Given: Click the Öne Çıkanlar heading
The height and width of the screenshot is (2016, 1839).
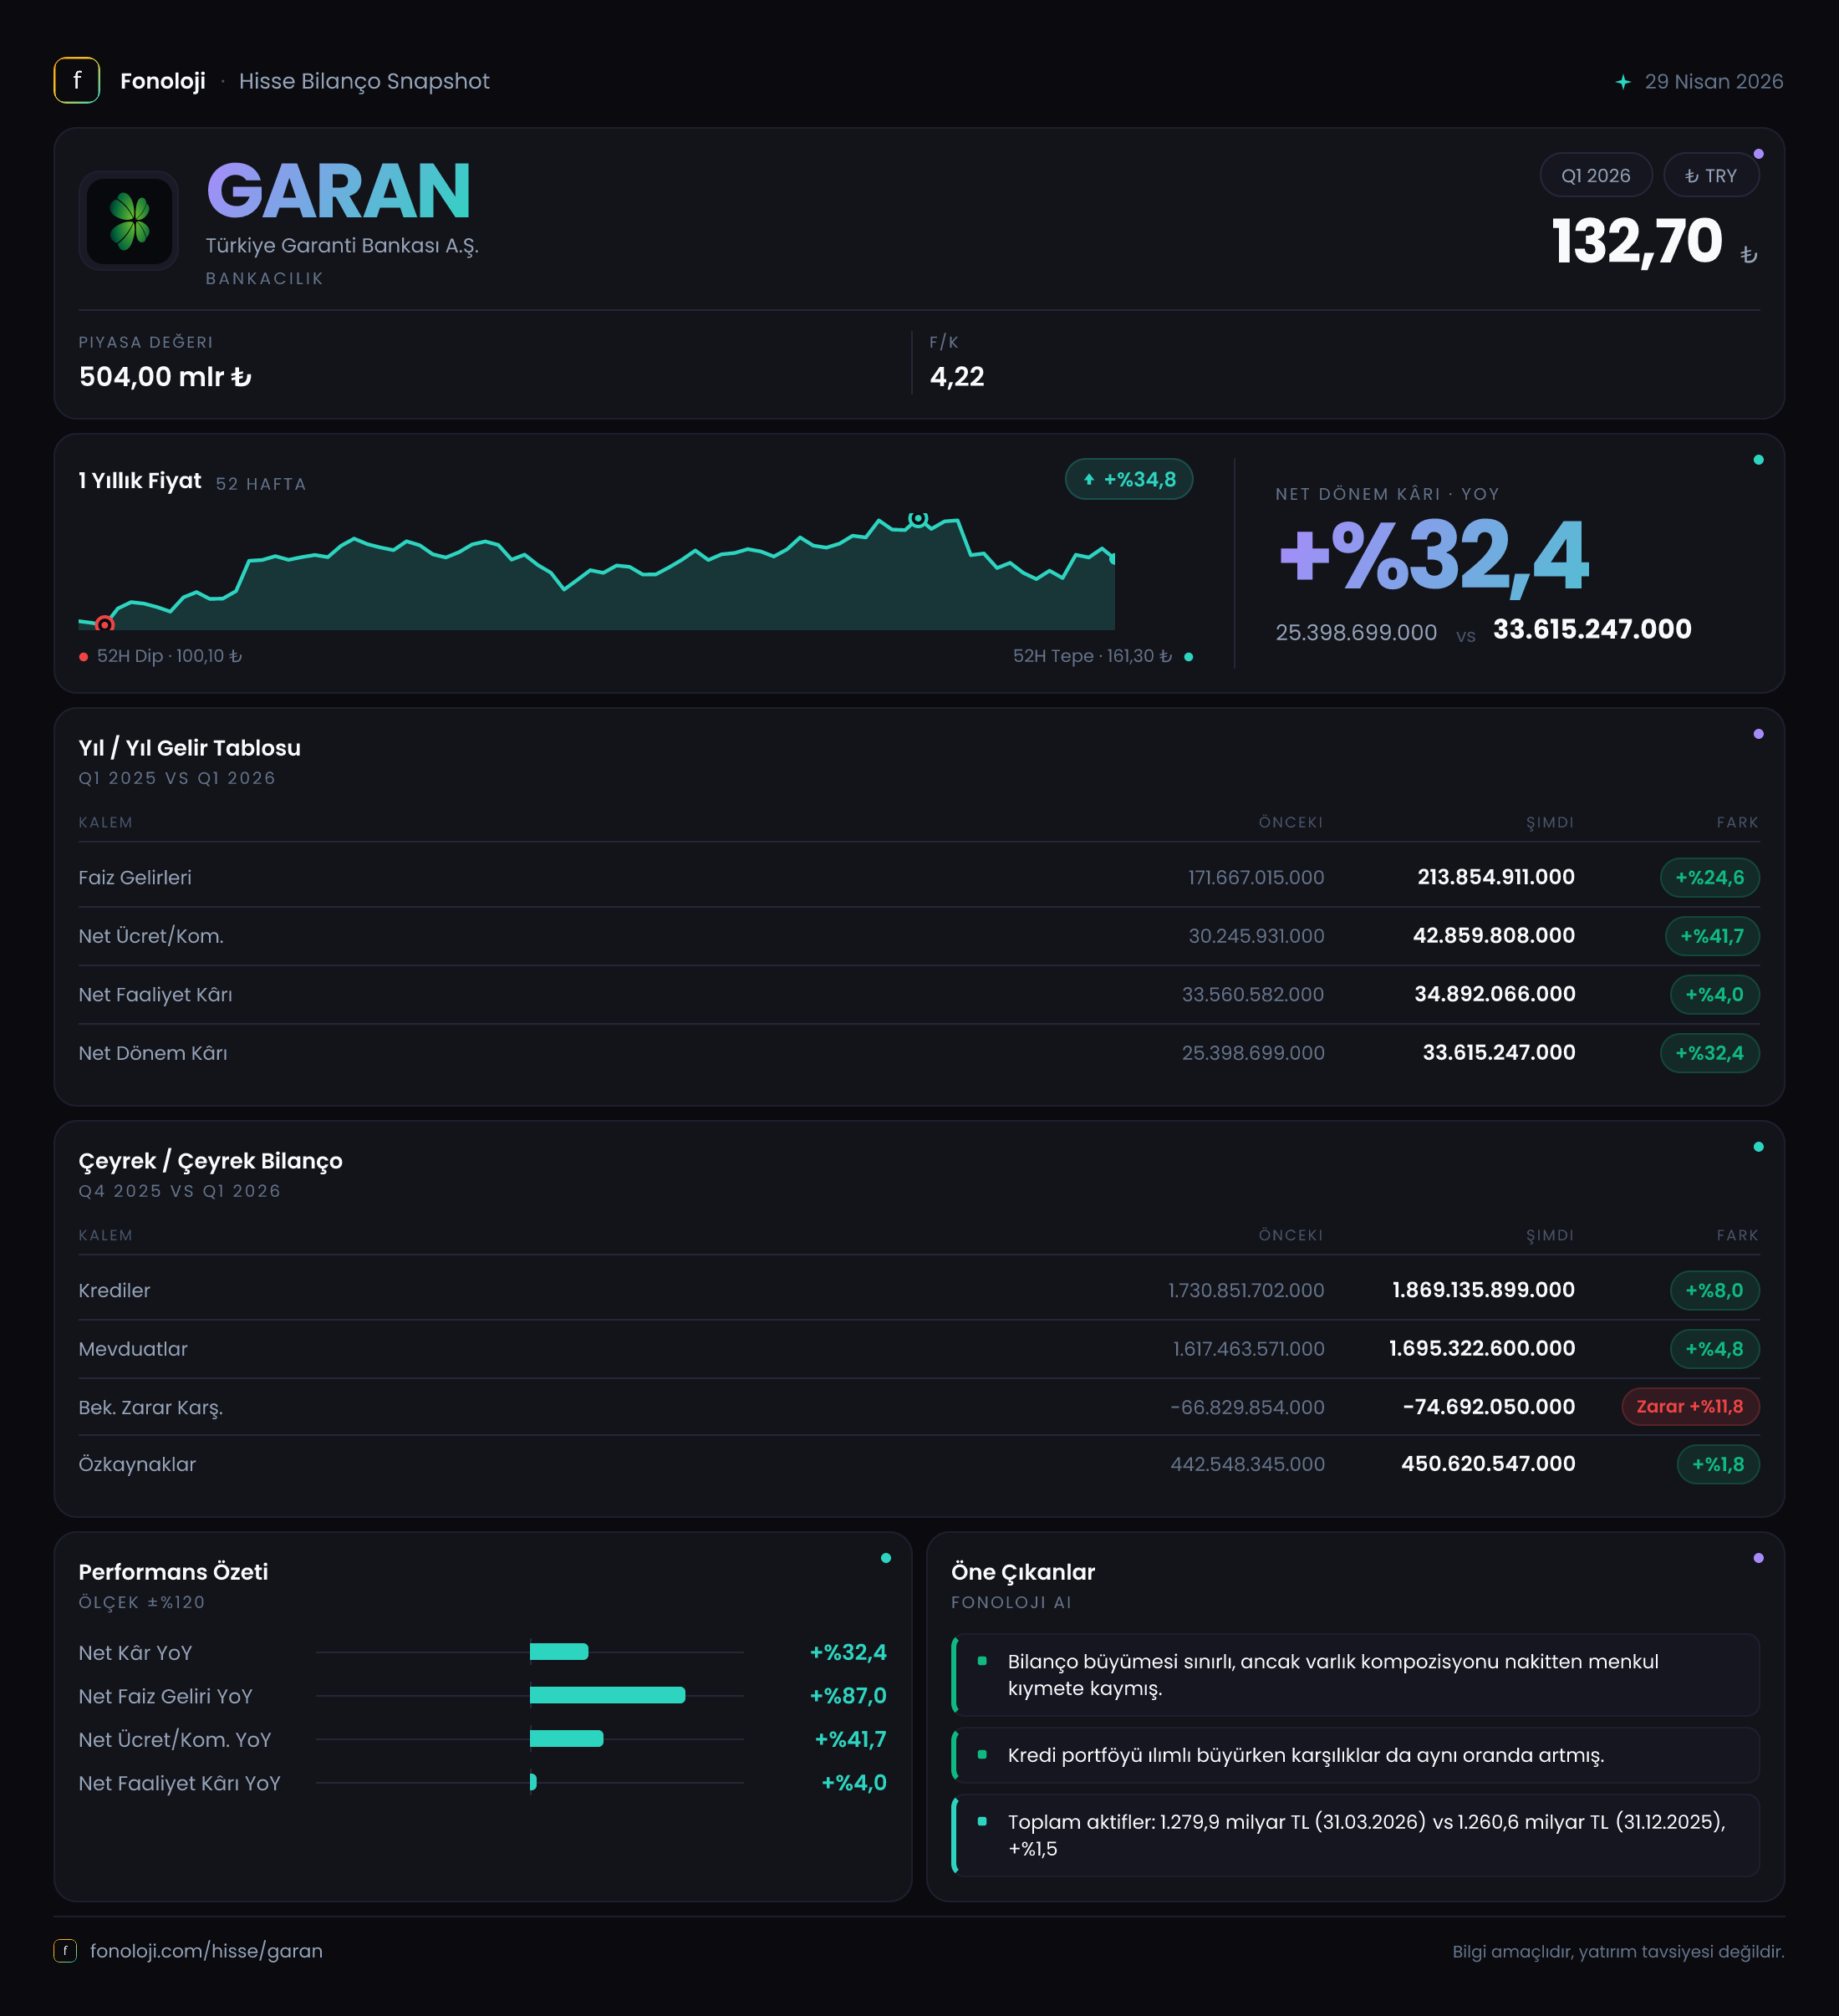Looking at the screenshot, I should coord(1023,1572).
